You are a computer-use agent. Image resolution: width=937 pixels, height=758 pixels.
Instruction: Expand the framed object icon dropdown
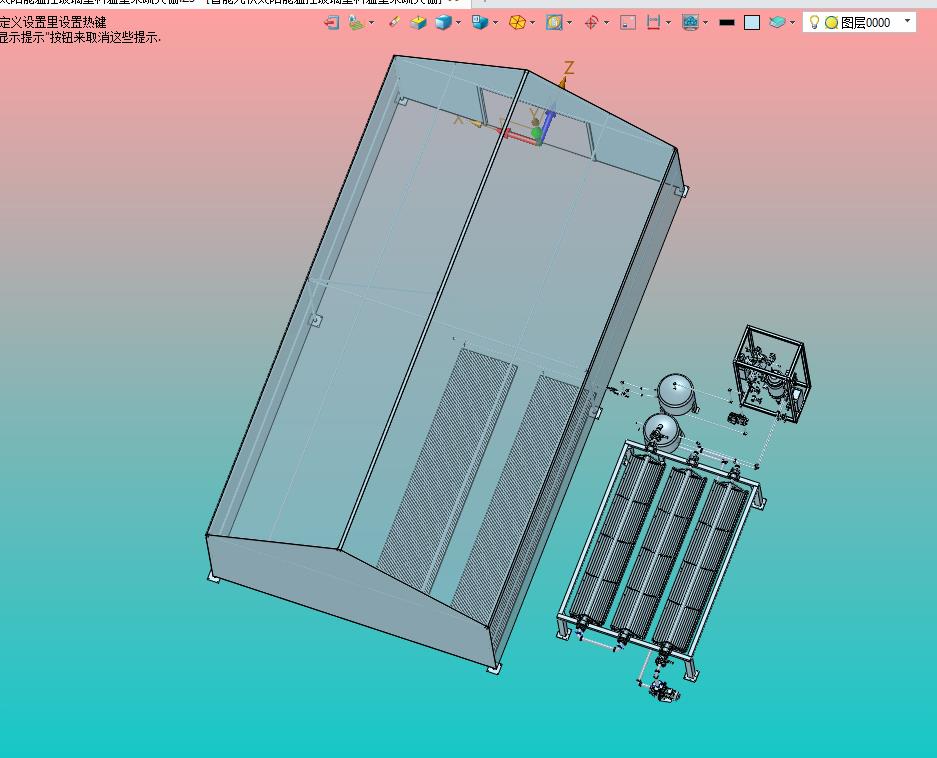[x=569, y=23]
